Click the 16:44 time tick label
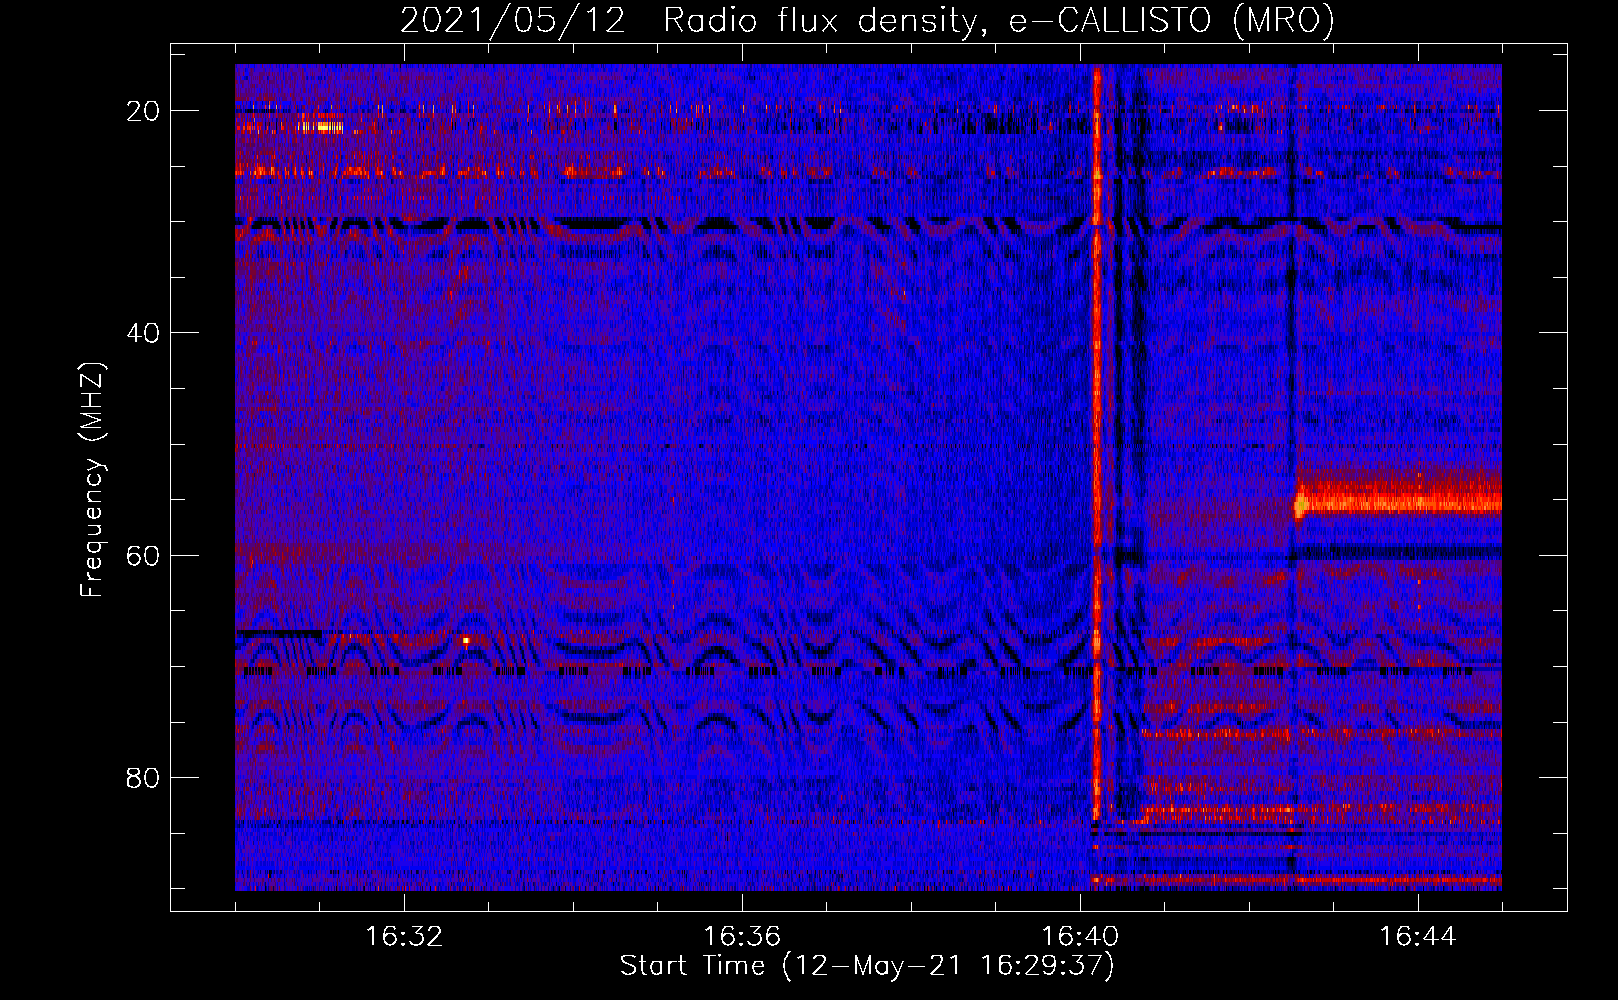The height and width of the screenshot is (1000, 1618). (x=1418, y=937)
